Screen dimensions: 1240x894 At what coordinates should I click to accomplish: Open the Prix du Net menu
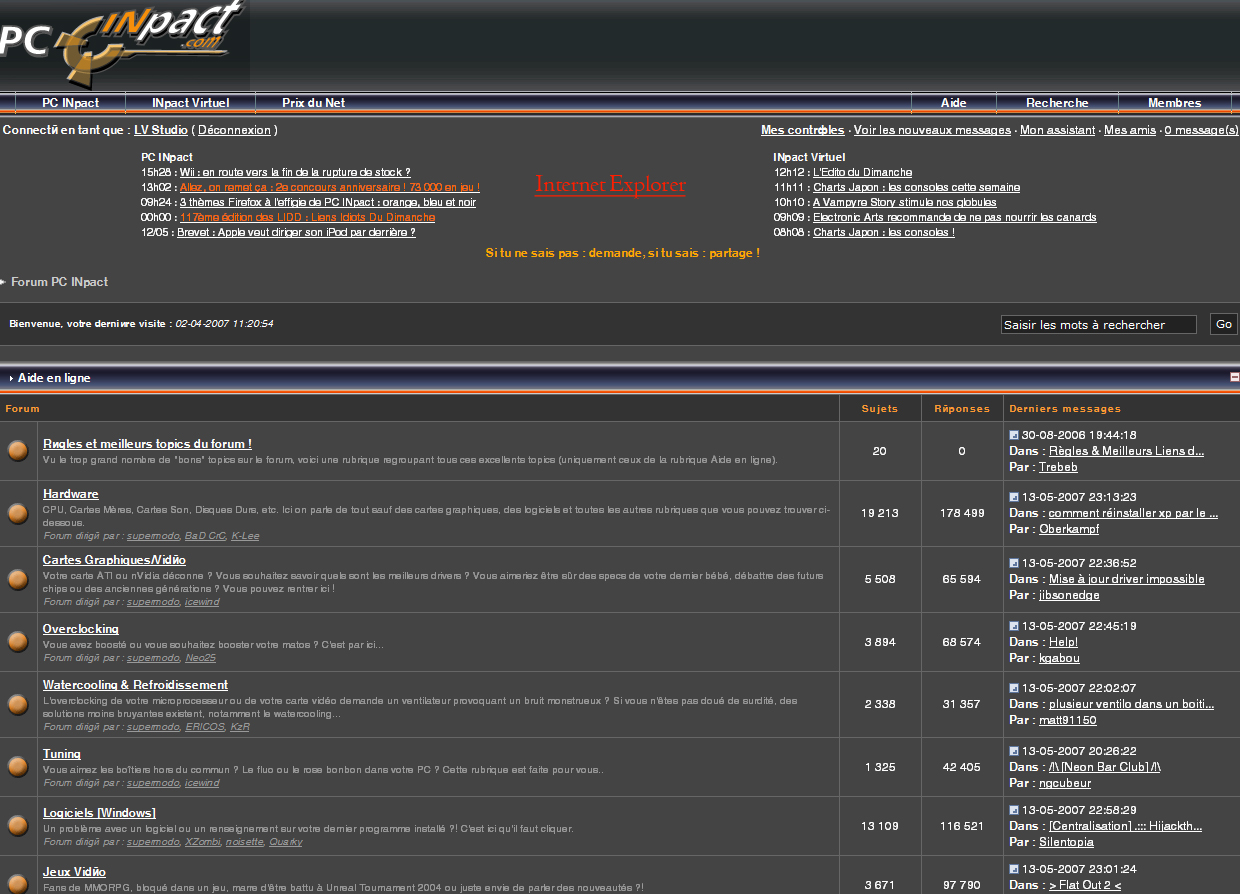[x=313, y=103]
